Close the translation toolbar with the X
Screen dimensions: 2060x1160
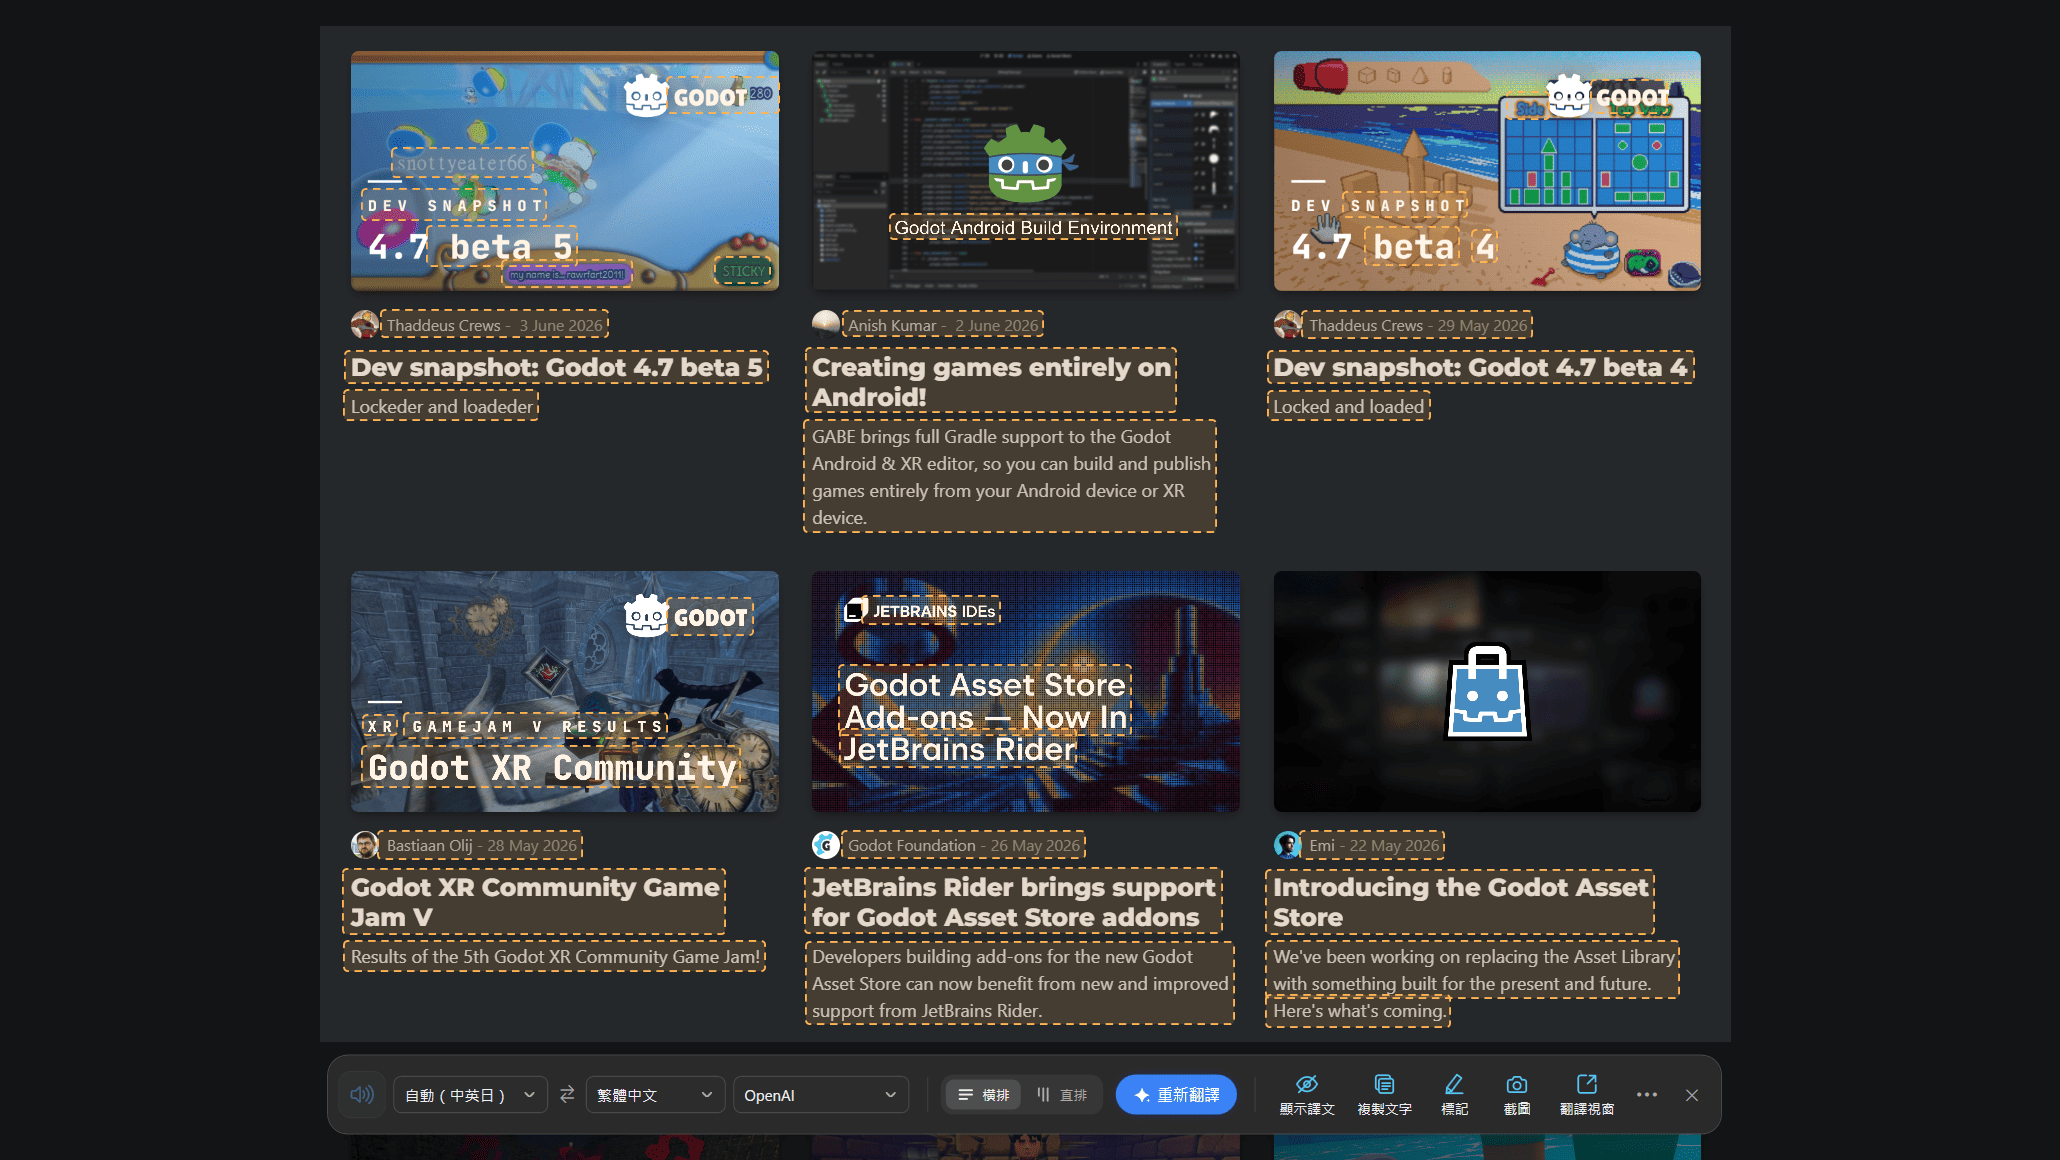pyautogui.click(x=1692, y=1095)
